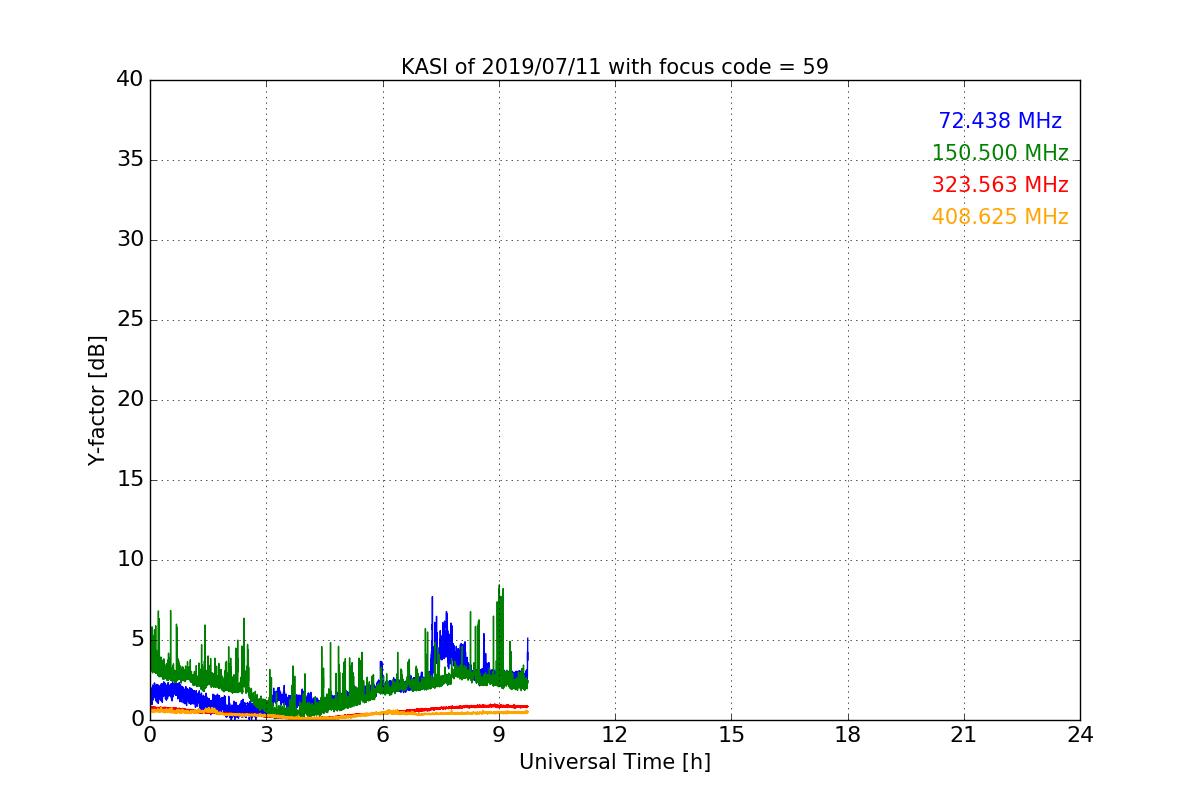Viewport: 1200px width, 800px height.
Task: Click the x-axis tick label 18
Action: [x=848, y=734]
